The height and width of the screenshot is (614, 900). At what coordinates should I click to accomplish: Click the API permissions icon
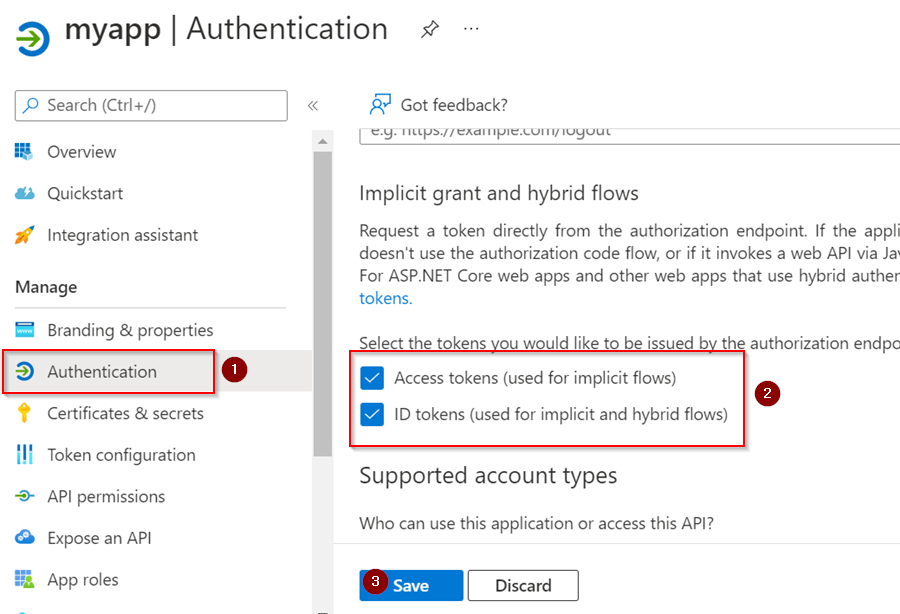coord(24,496)
